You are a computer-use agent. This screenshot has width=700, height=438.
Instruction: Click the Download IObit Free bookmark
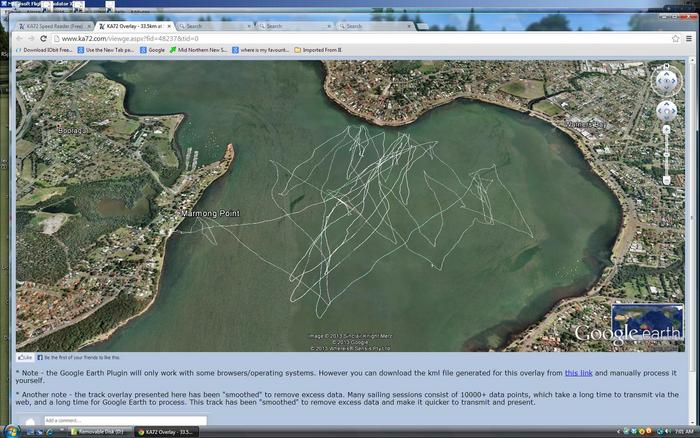[47, 49]
